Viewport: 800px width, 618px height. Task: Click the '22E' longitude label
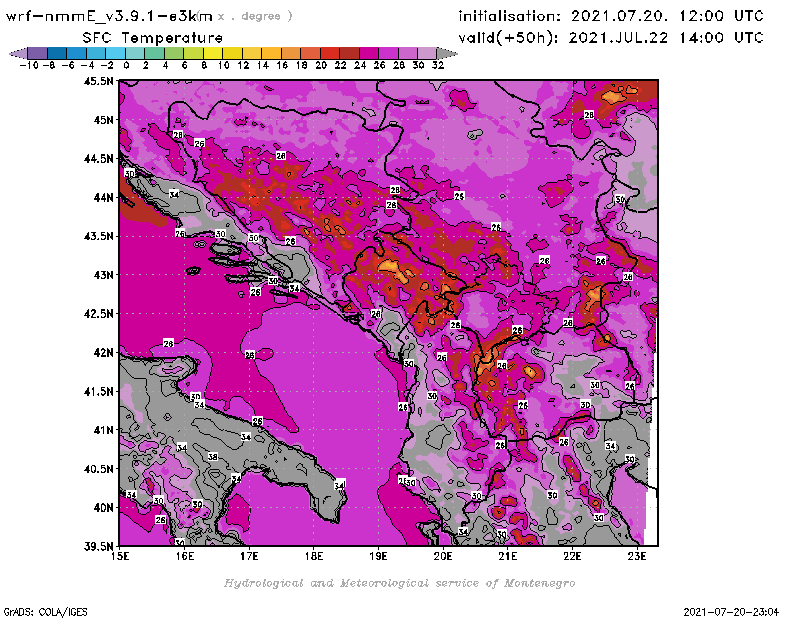tap(572, 556)
